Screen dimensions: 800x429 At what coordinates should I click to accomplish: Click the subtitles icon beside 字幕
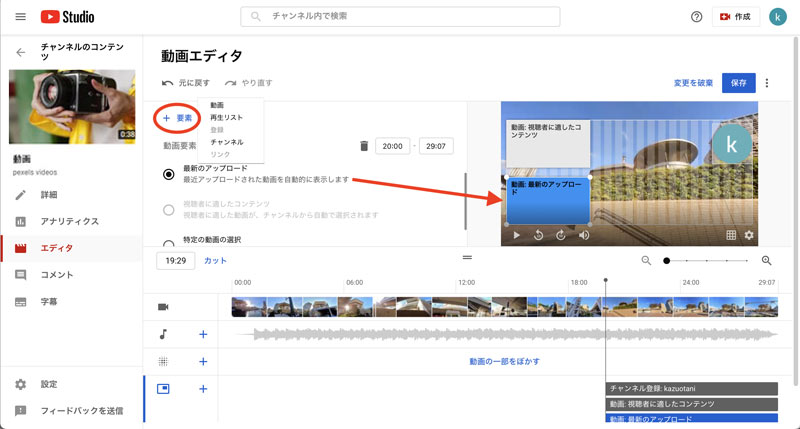(20, 302)
